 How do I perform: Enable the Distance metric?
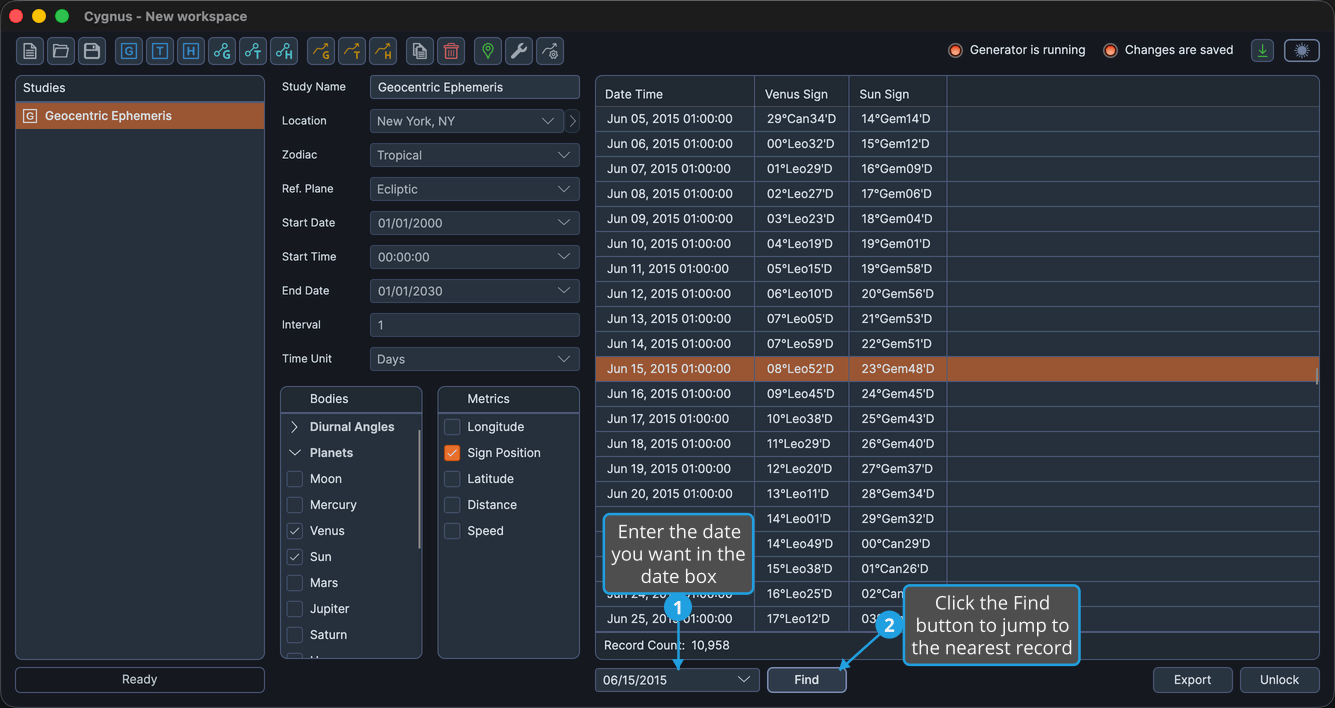tap(452, 505)
